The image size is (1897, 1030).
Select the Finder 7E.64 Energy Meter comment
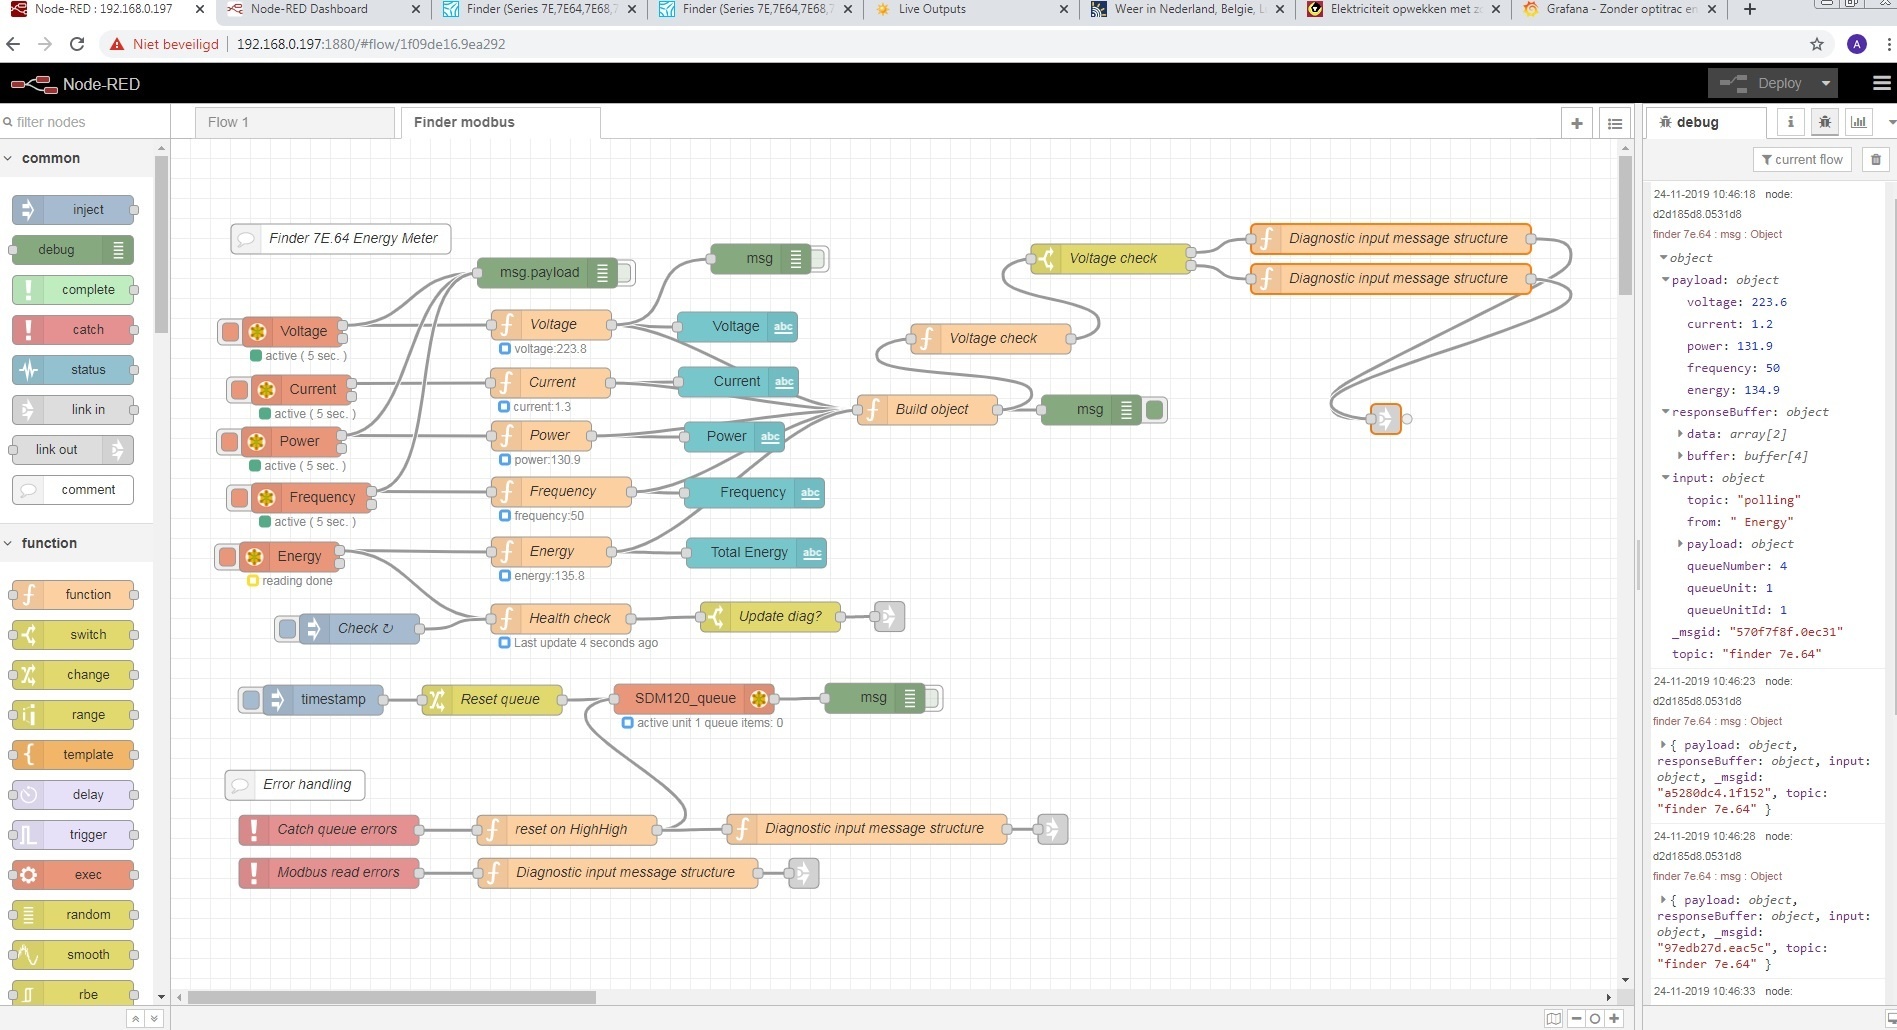point(340,238)
